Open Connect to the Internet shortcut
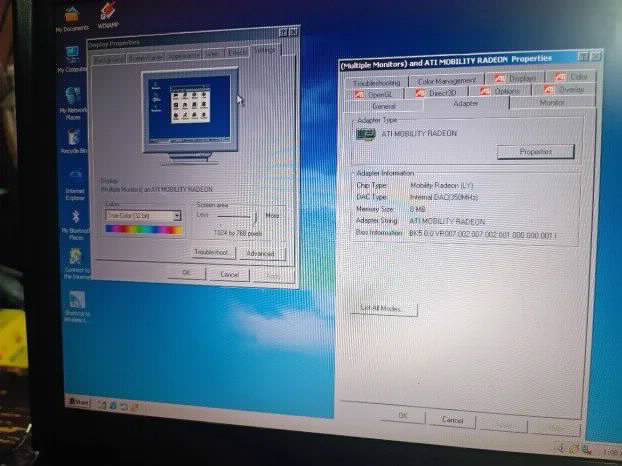Viewport: 622px width, 466px height. tap(77, 263)
